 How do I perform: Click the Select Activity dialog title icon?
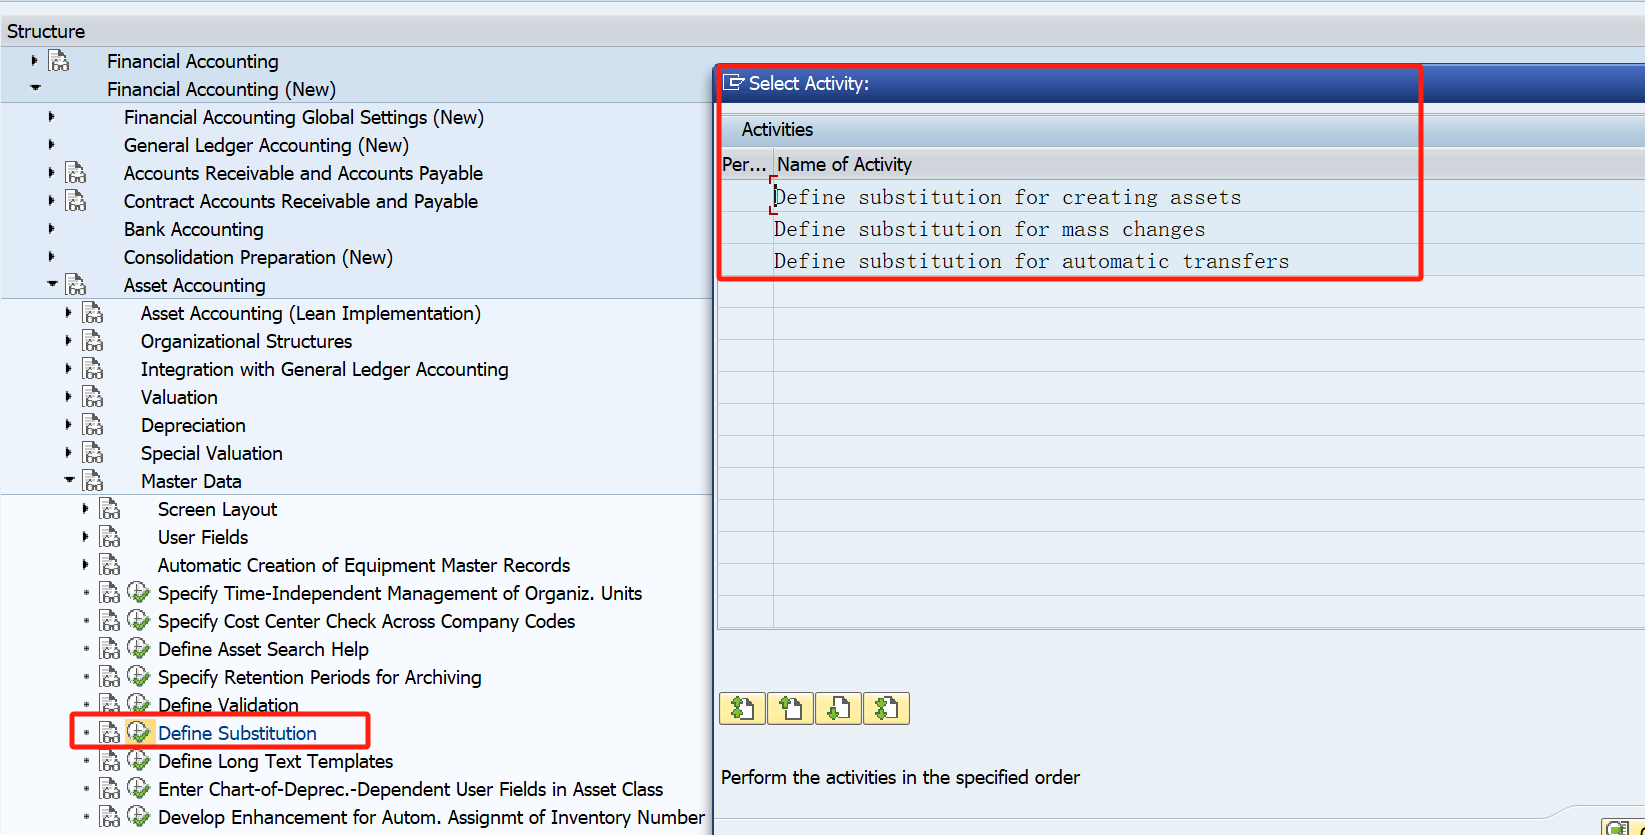pos(734,83)
